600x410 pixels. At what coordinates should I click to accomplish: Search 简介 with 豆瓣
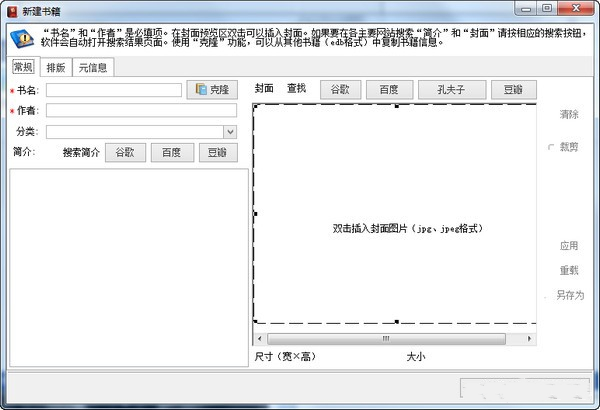pyautogui.click(x=218, y=152)
